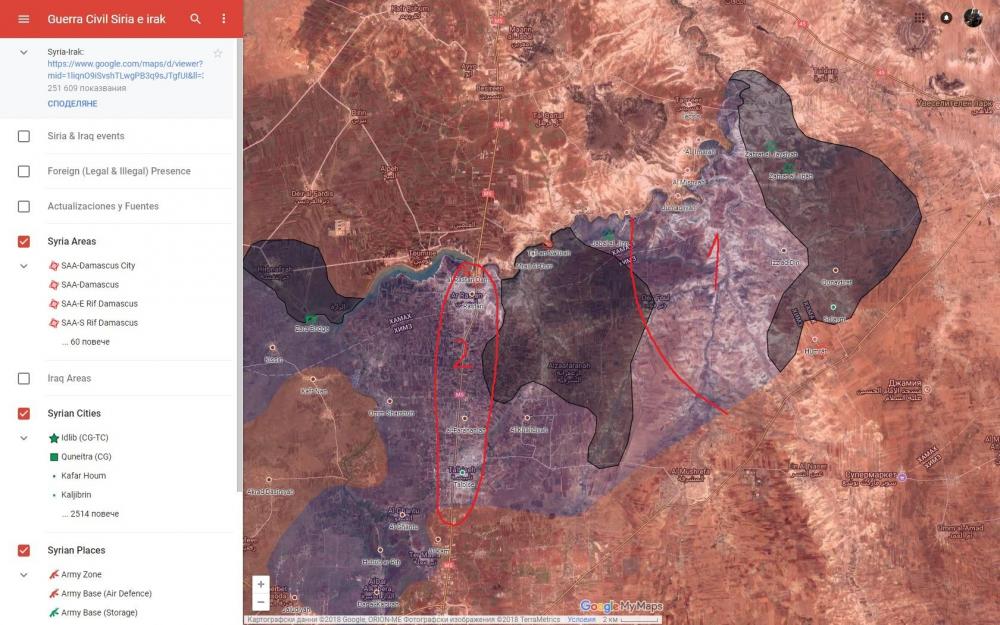Collapse the map description chevron
1000x625 pixels.
tap(24, 52)
